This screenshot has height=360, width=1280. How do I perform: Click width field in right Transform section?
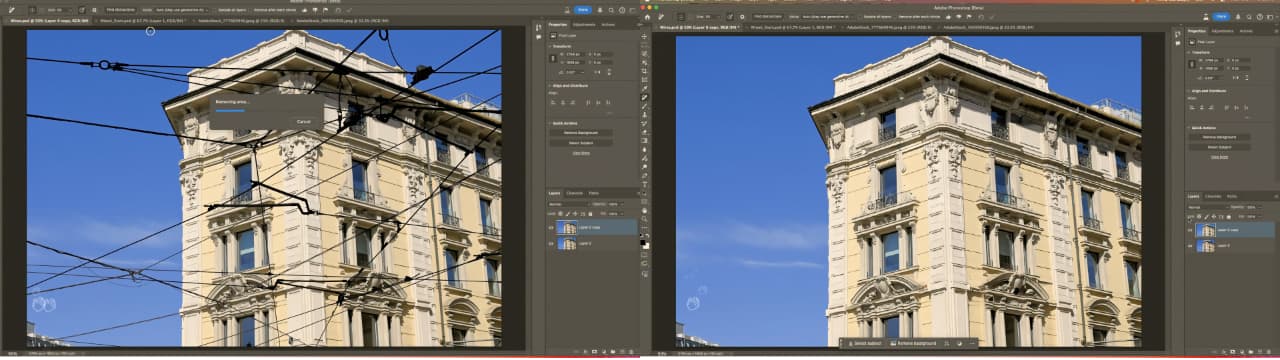click(x=1212, y=59)
